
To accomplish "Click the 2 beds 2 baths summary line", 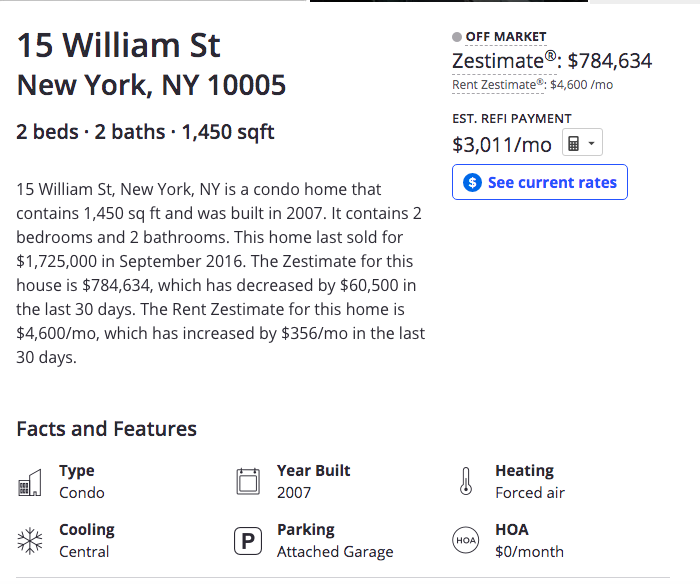I will coord(145,132).
